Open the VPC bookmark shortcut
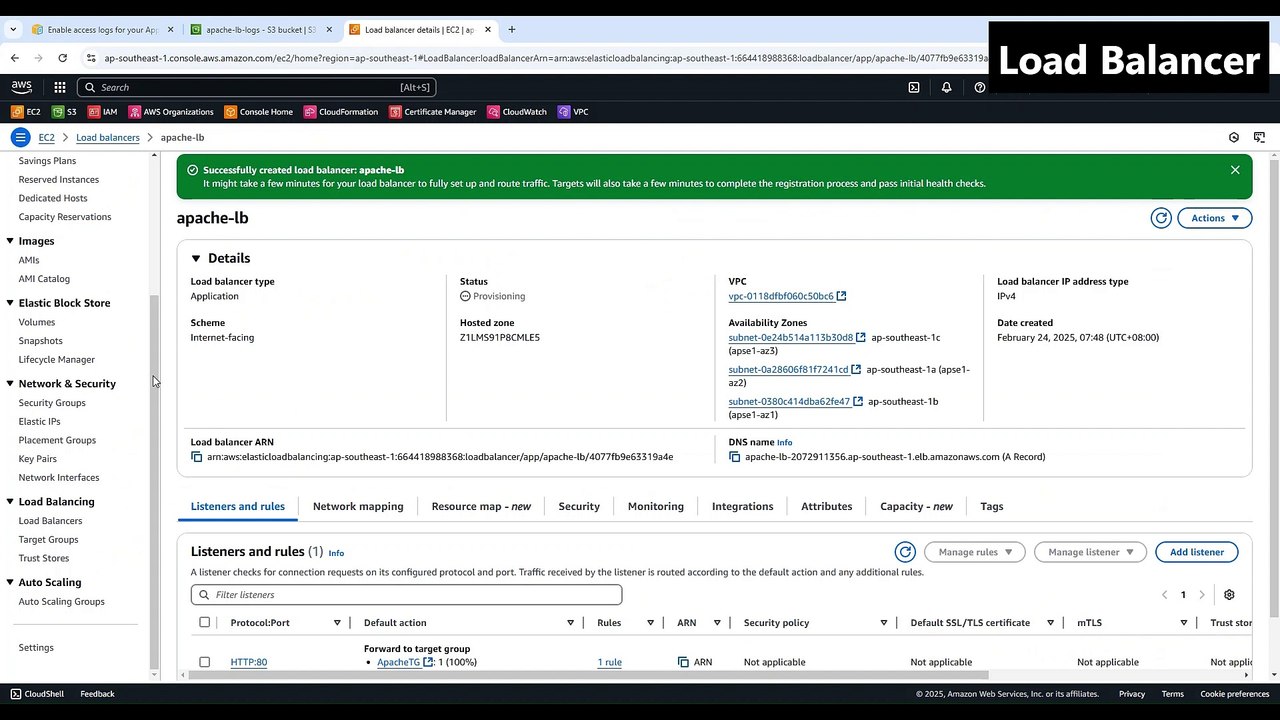The width and height of the screenshot is (1280, 720). click(x=573, y=112)
